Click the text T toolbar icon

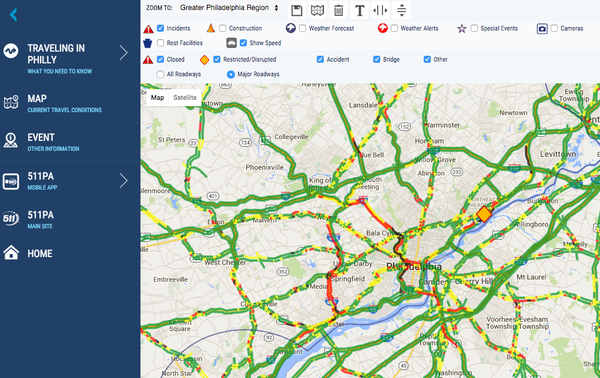pyautogui.click(x=360, y=10)
